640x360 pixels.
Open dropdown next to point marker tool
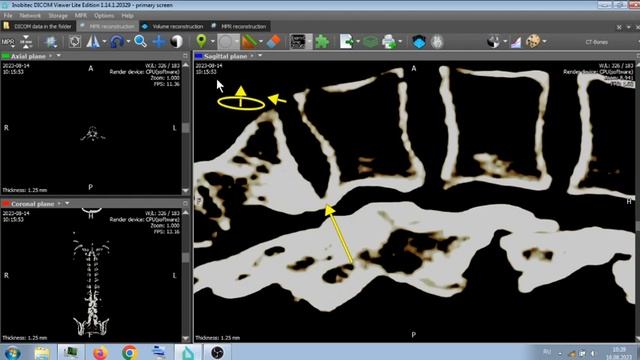[x=212, y=42]
